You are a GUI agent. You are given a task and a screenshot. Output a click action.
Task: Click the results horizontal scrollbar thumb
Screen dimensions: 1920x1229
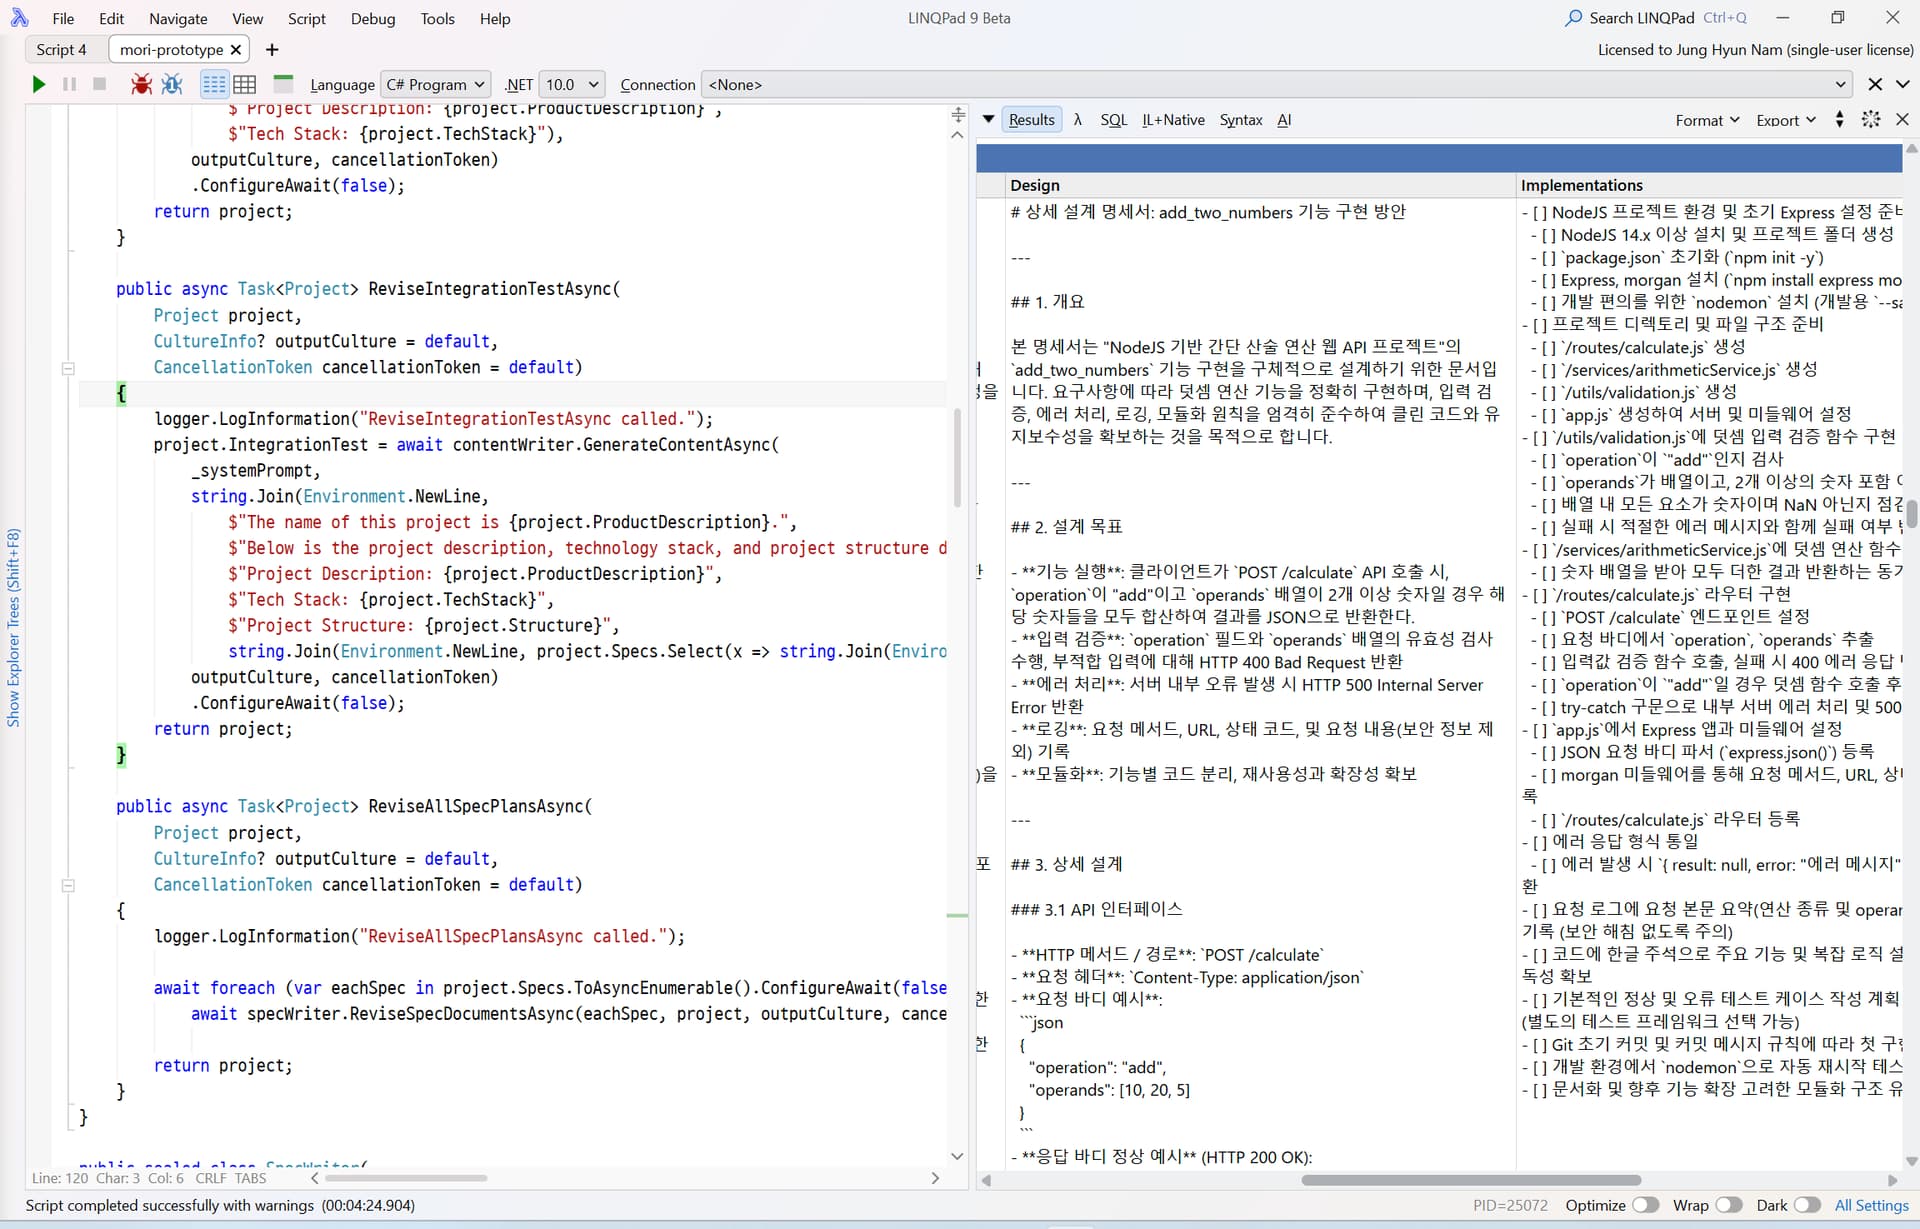(x=1470, y=1180)
